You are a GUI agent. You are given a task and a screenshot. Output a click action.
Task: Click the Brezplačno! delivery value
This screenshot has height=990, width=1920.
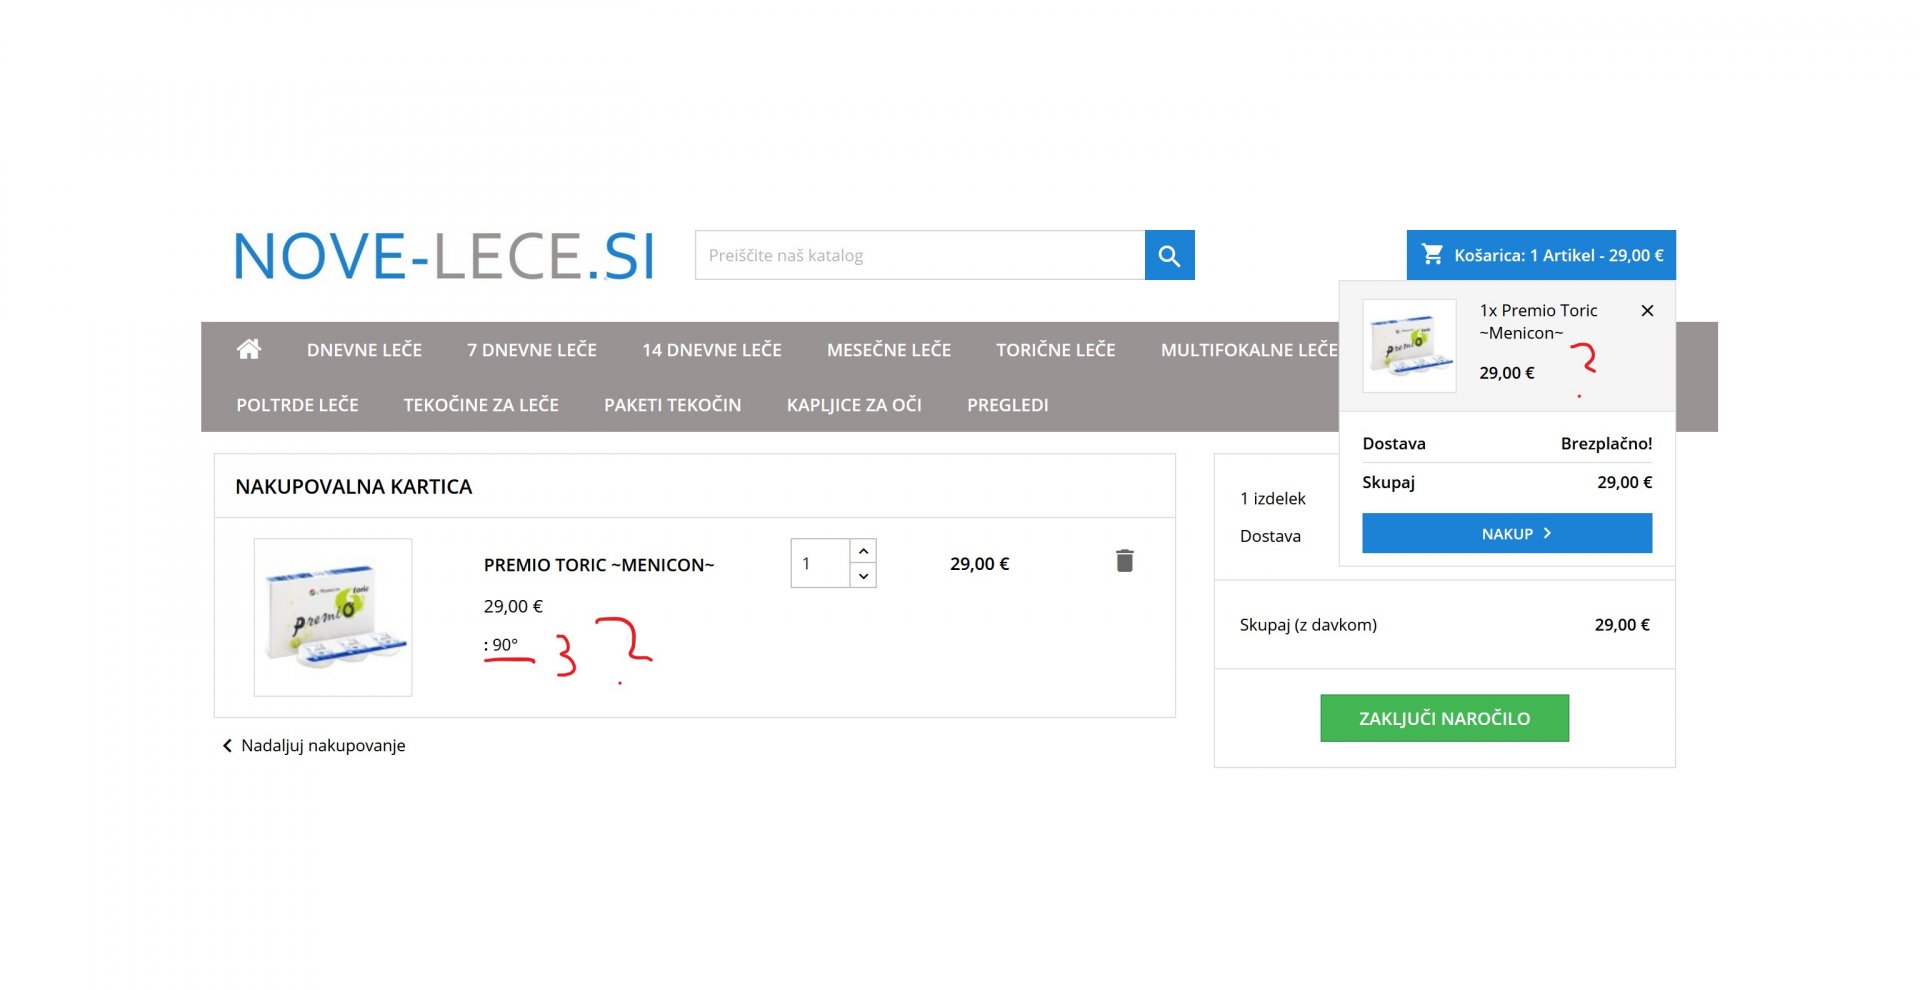(1606, 444)
